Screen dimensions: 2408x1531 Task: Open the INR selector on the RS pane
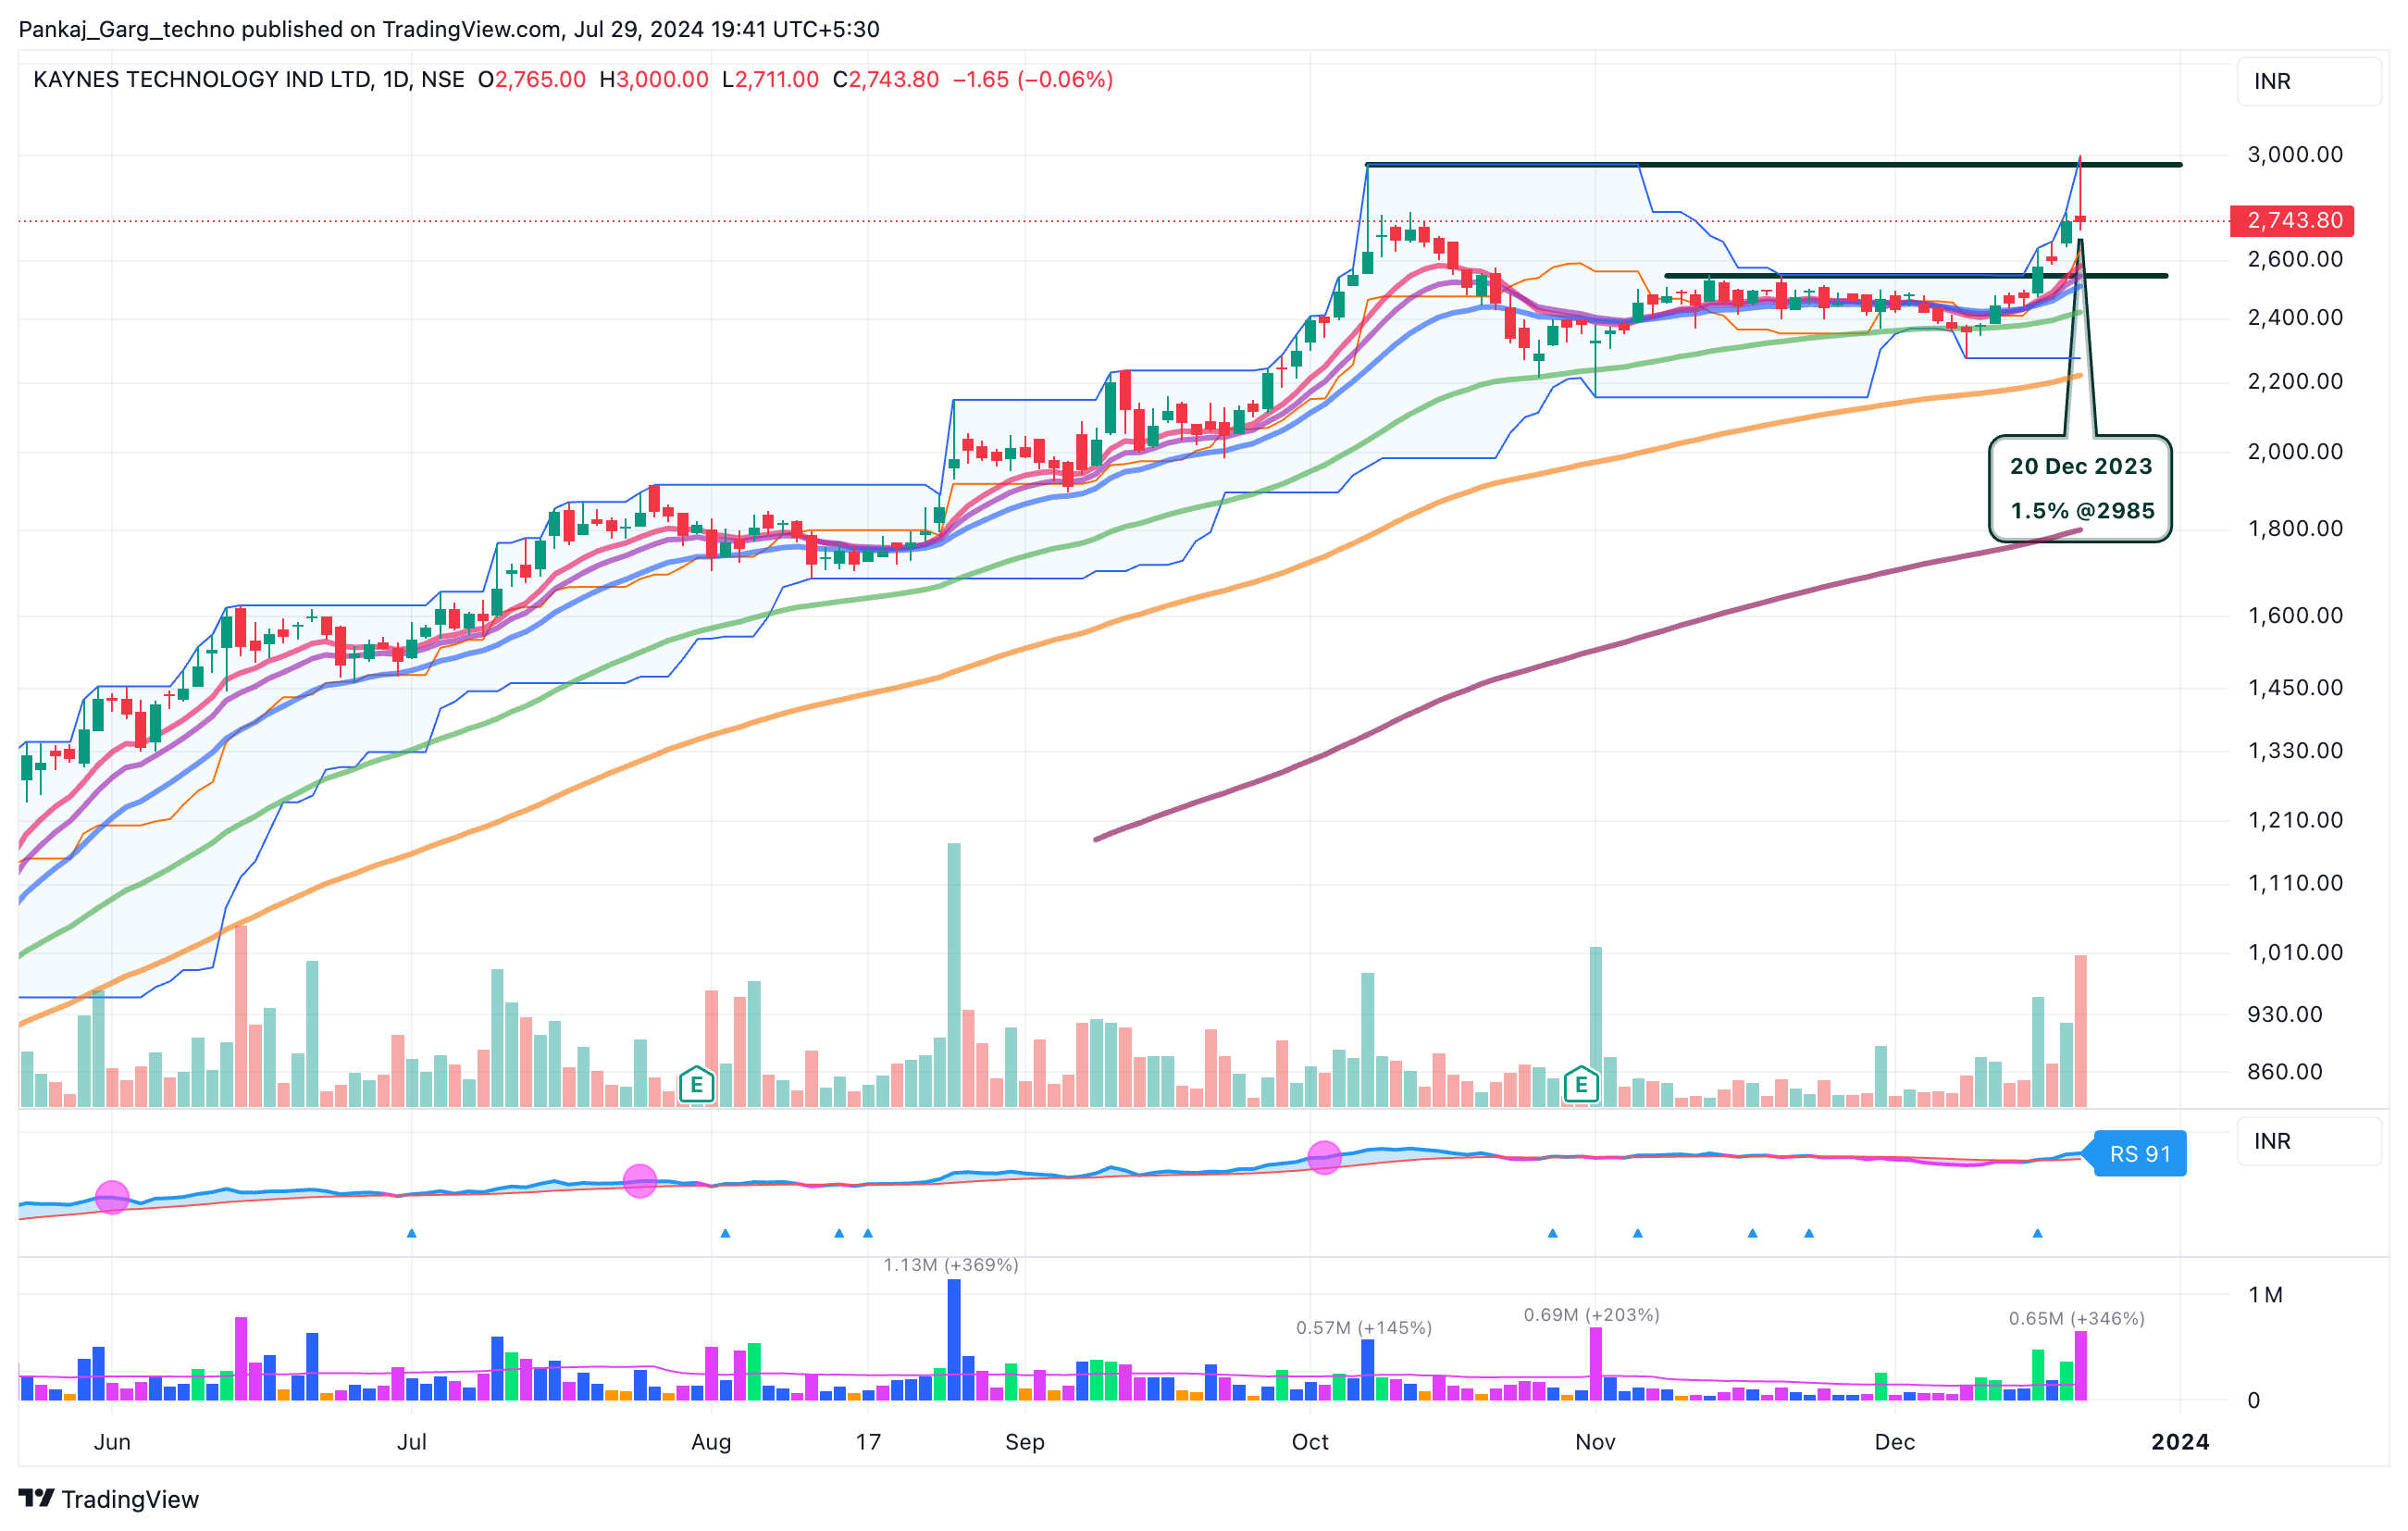click(x=2308, y=1141)
